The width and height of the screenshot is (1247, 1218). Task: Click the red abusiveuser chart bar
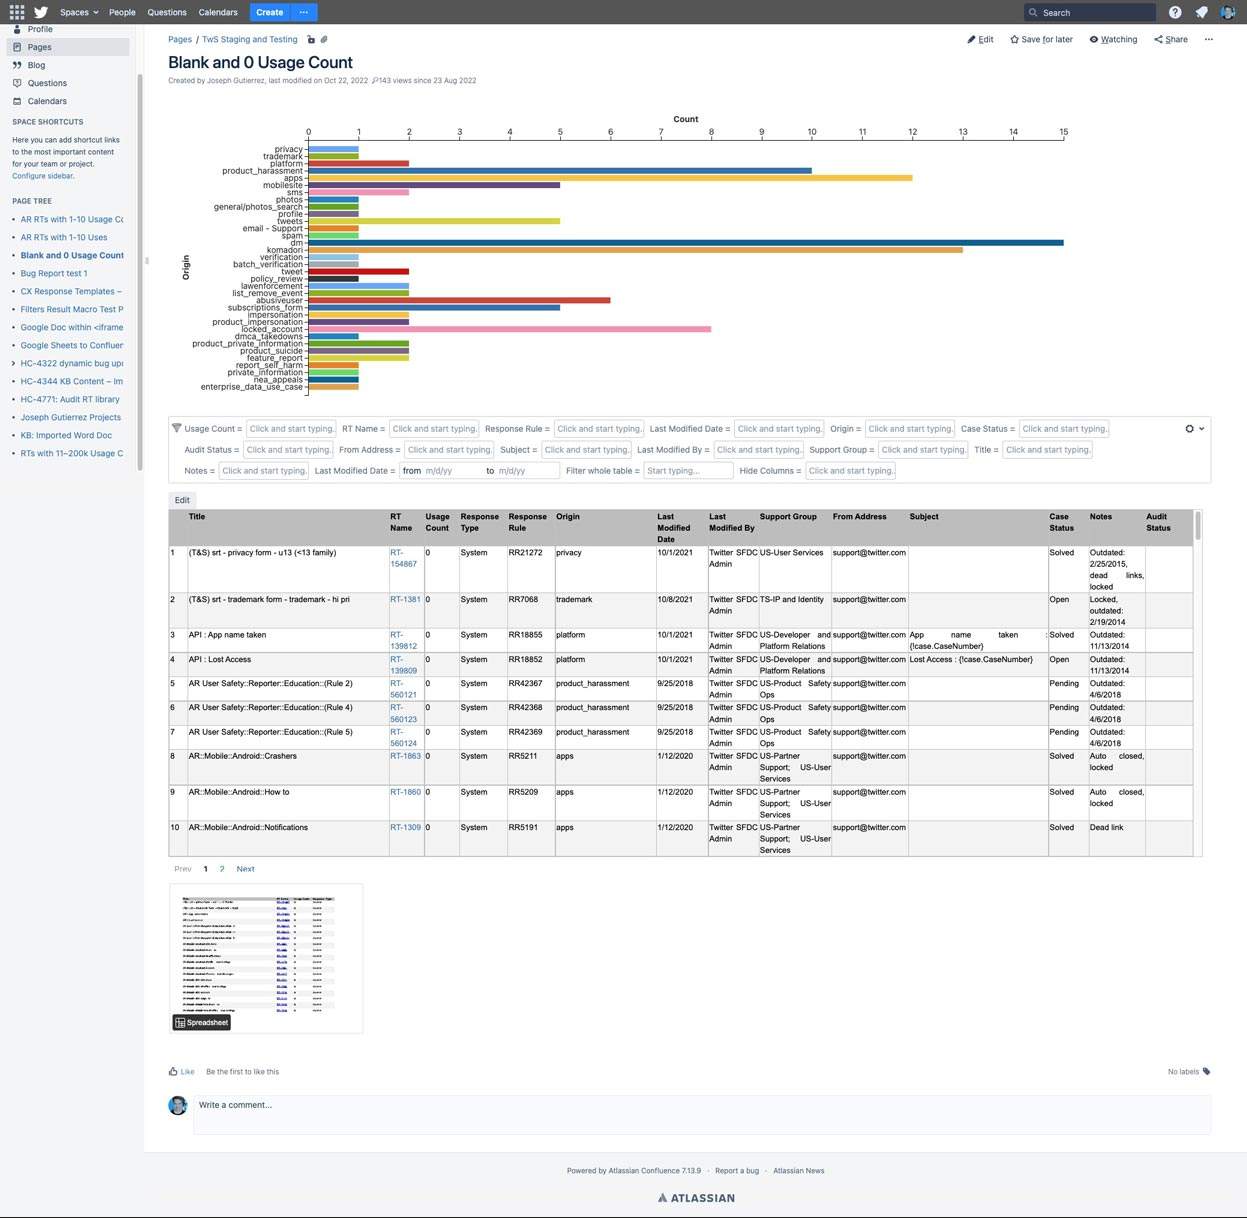[x=459, y=300]
